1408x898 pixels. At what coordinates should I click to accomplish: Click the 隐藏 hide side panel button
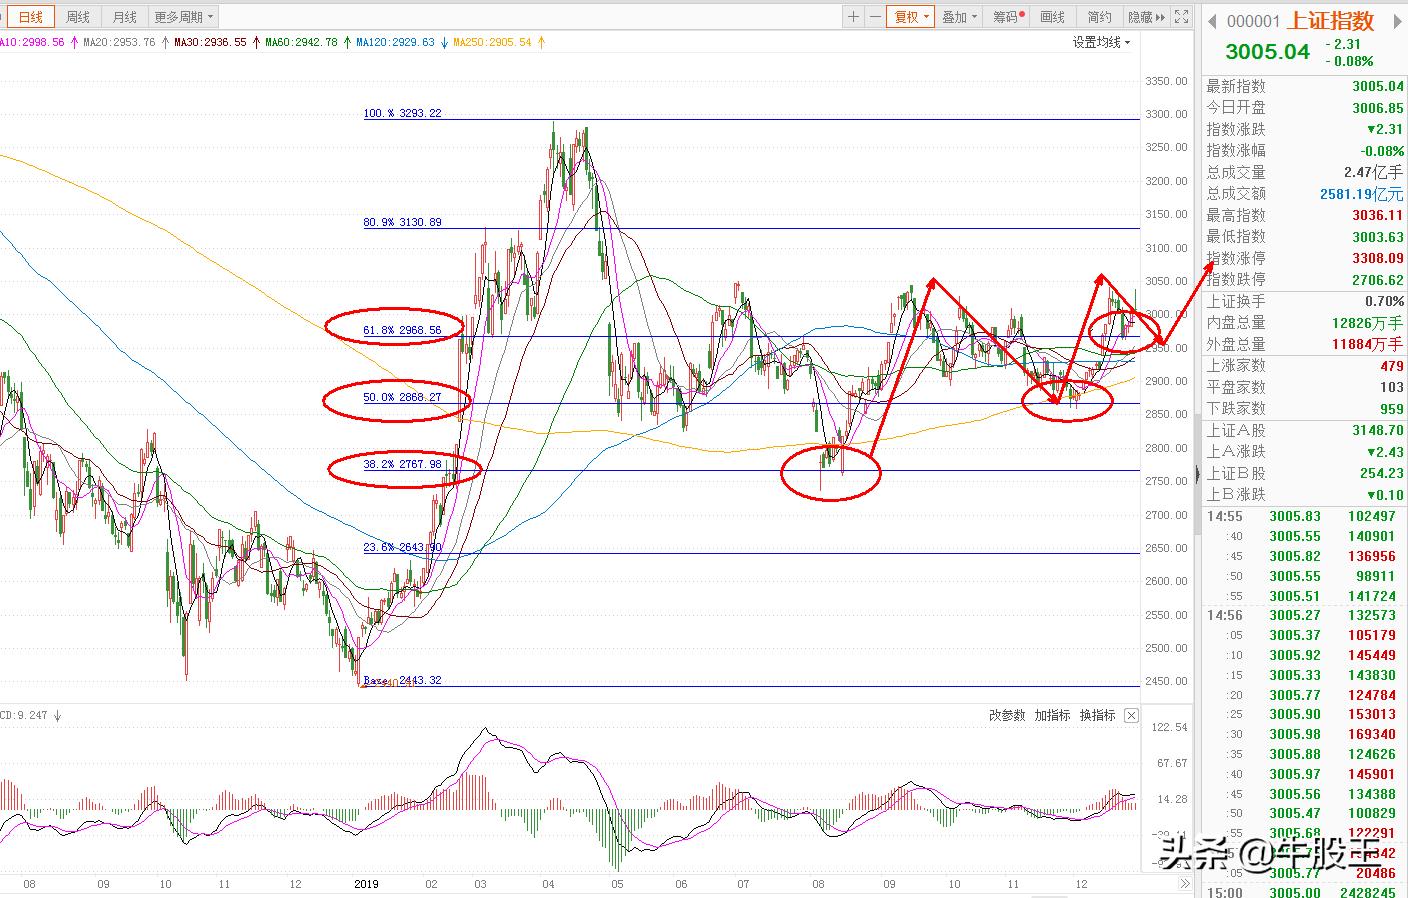[1146, 17]
